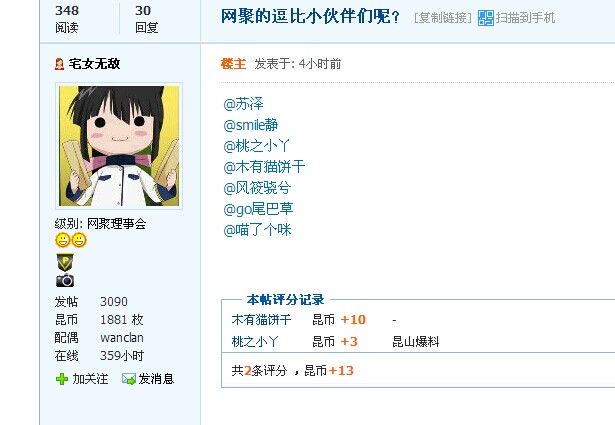Open the mentioned user @木有猫饼干
The image size is (615, 425).
pyautogui.click(x=264, y=167)
